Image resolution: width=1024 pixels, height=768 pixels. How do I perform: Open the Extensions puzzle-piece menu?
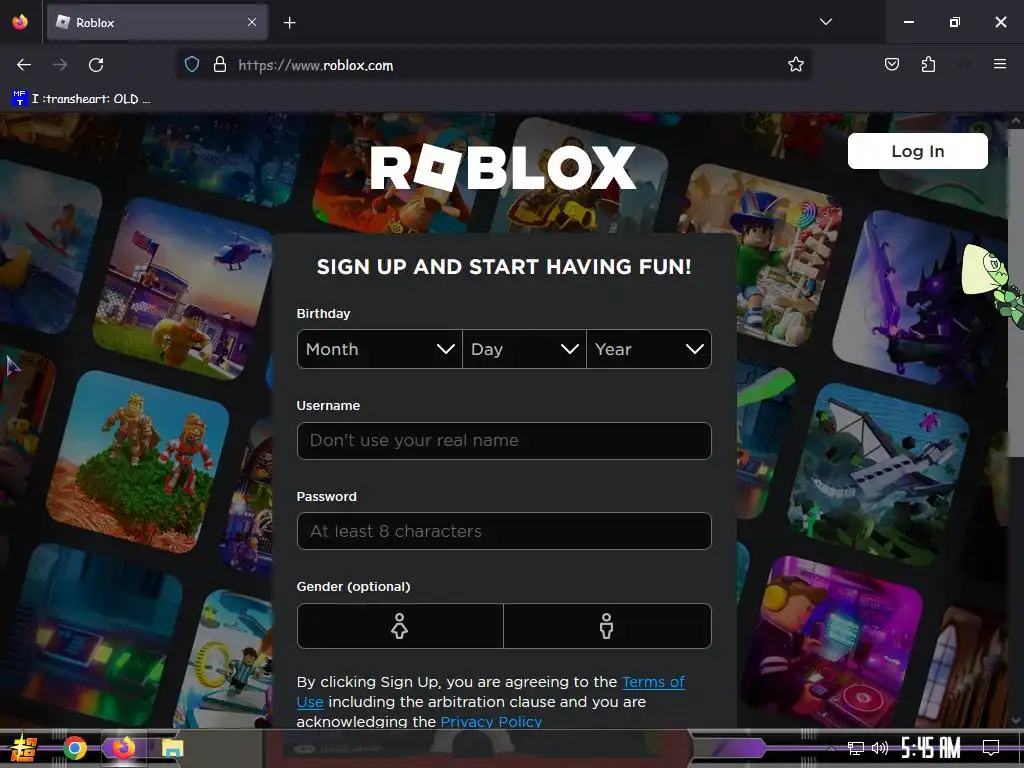click(x=928, y=65)
